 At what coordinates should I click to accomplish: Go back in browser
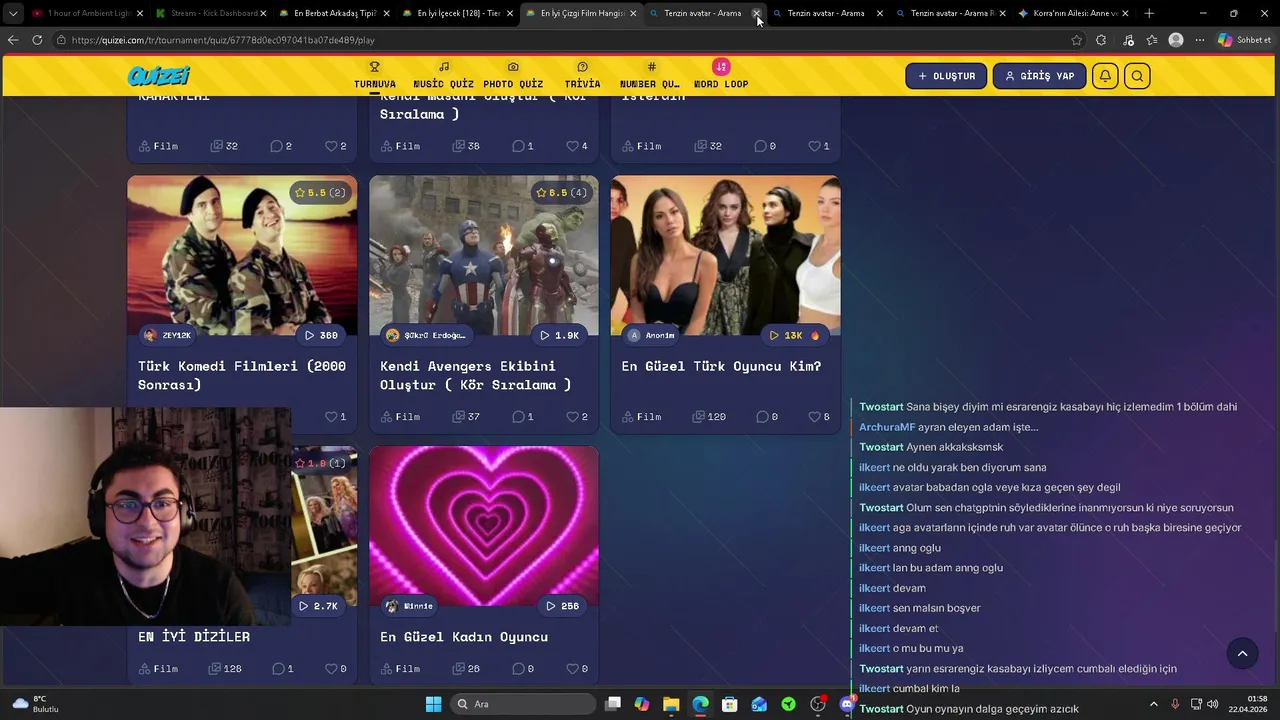point(13,40)
